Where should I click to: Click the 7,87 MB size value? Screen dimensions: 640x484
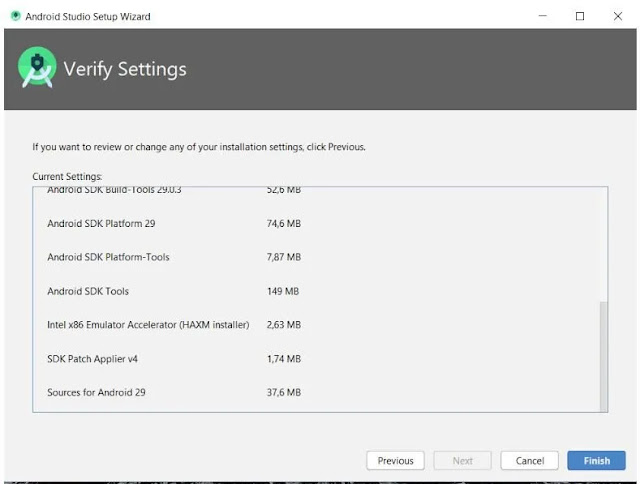pyautogui.click(x=284, y=257)
